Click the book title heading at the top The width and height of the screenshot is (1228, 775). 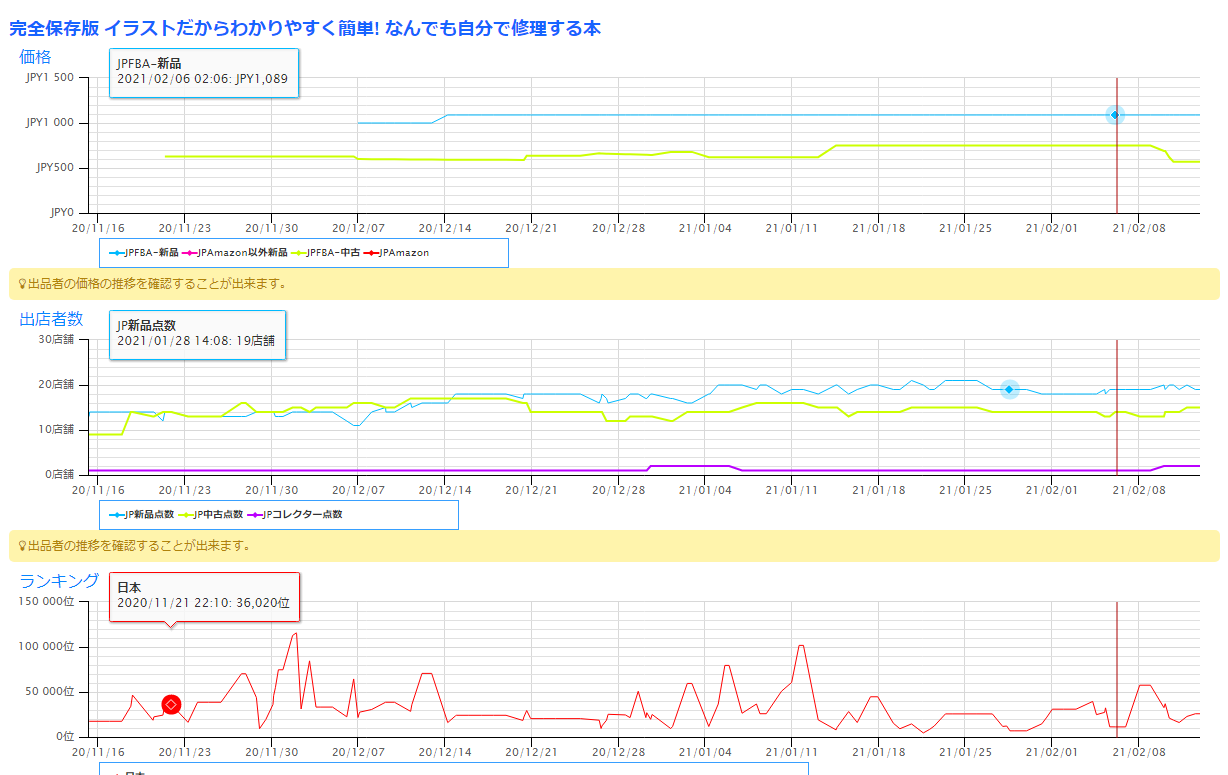point(305,28)
